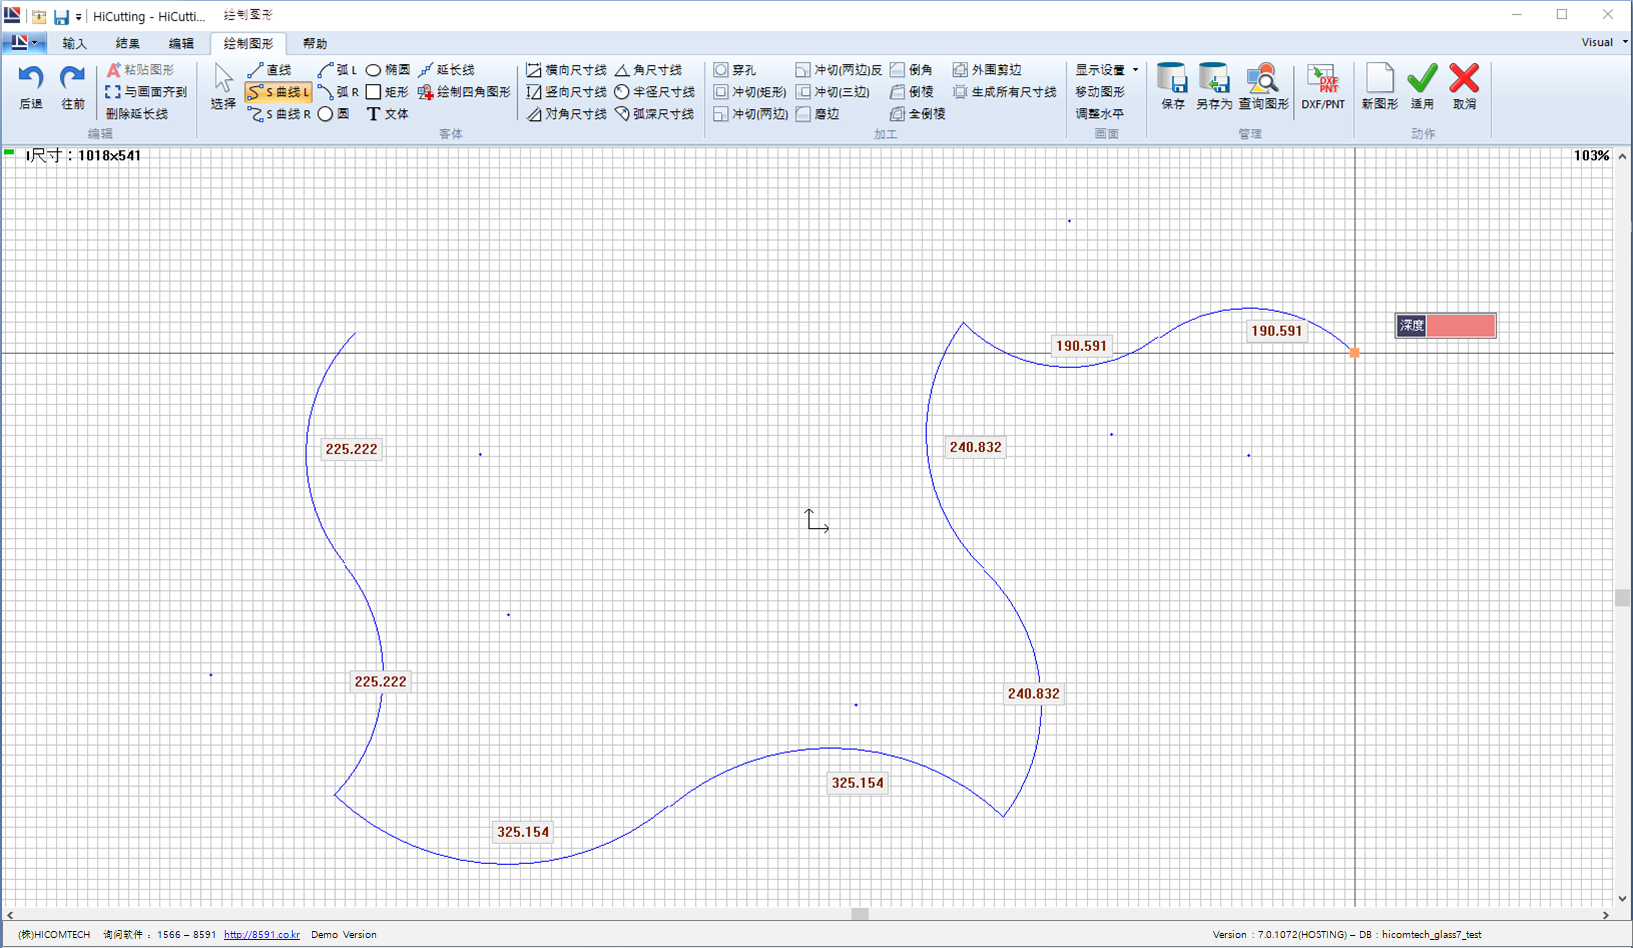
Task: Click 查询图形 search shapes icon
Action: click(1263, 86)
